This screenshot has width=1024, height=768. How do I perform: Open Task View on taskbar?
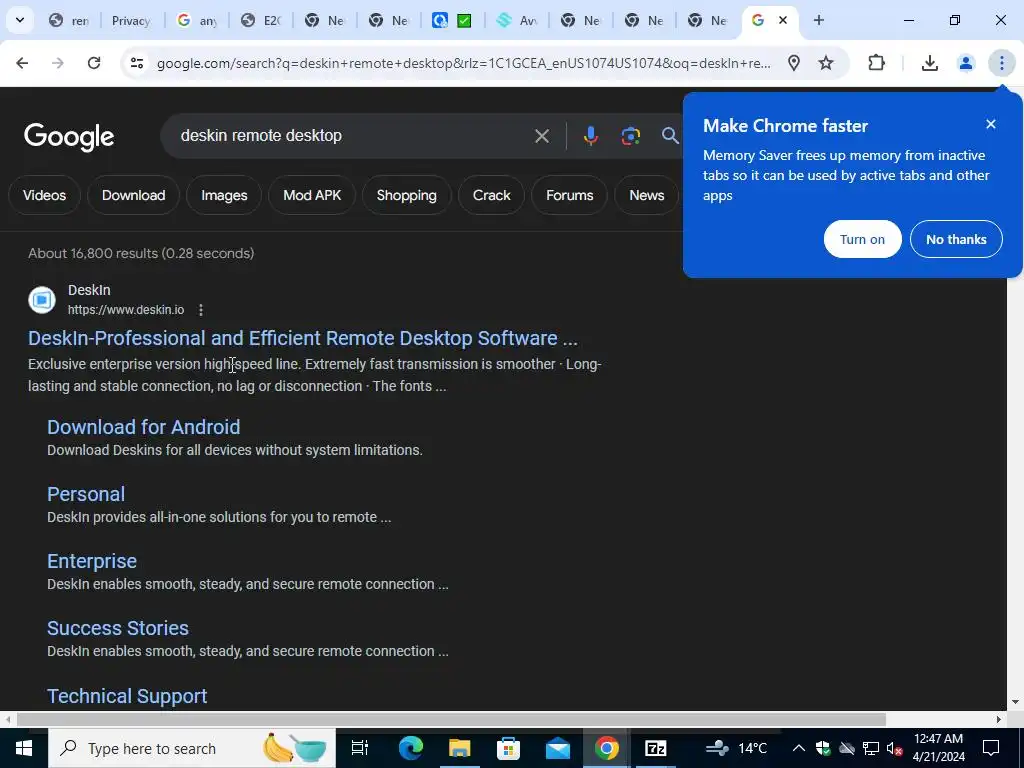(x=360, y=748)
